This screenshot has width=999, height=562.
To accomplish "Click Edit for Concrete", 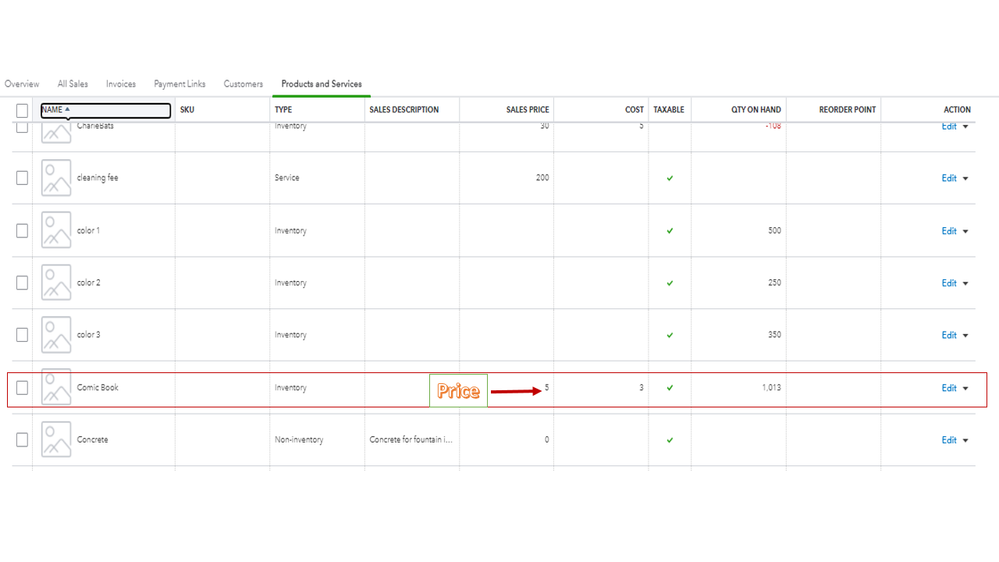I will [x=949, y=440].
